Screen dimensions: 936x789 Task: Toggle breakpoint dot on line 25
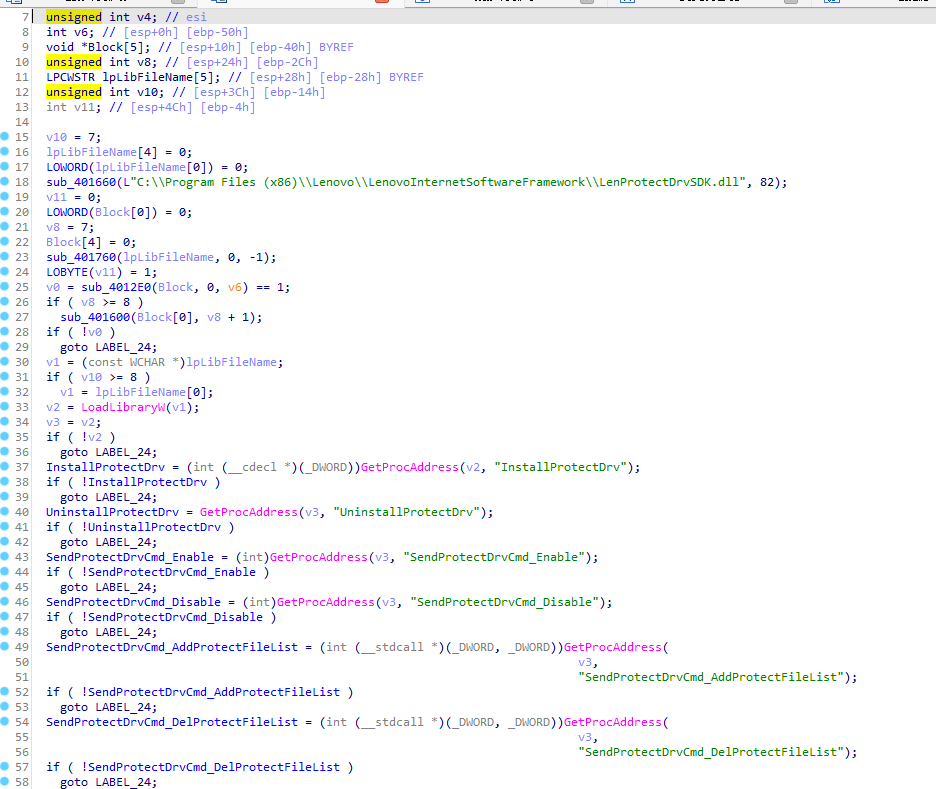click(x=5, y=286)
